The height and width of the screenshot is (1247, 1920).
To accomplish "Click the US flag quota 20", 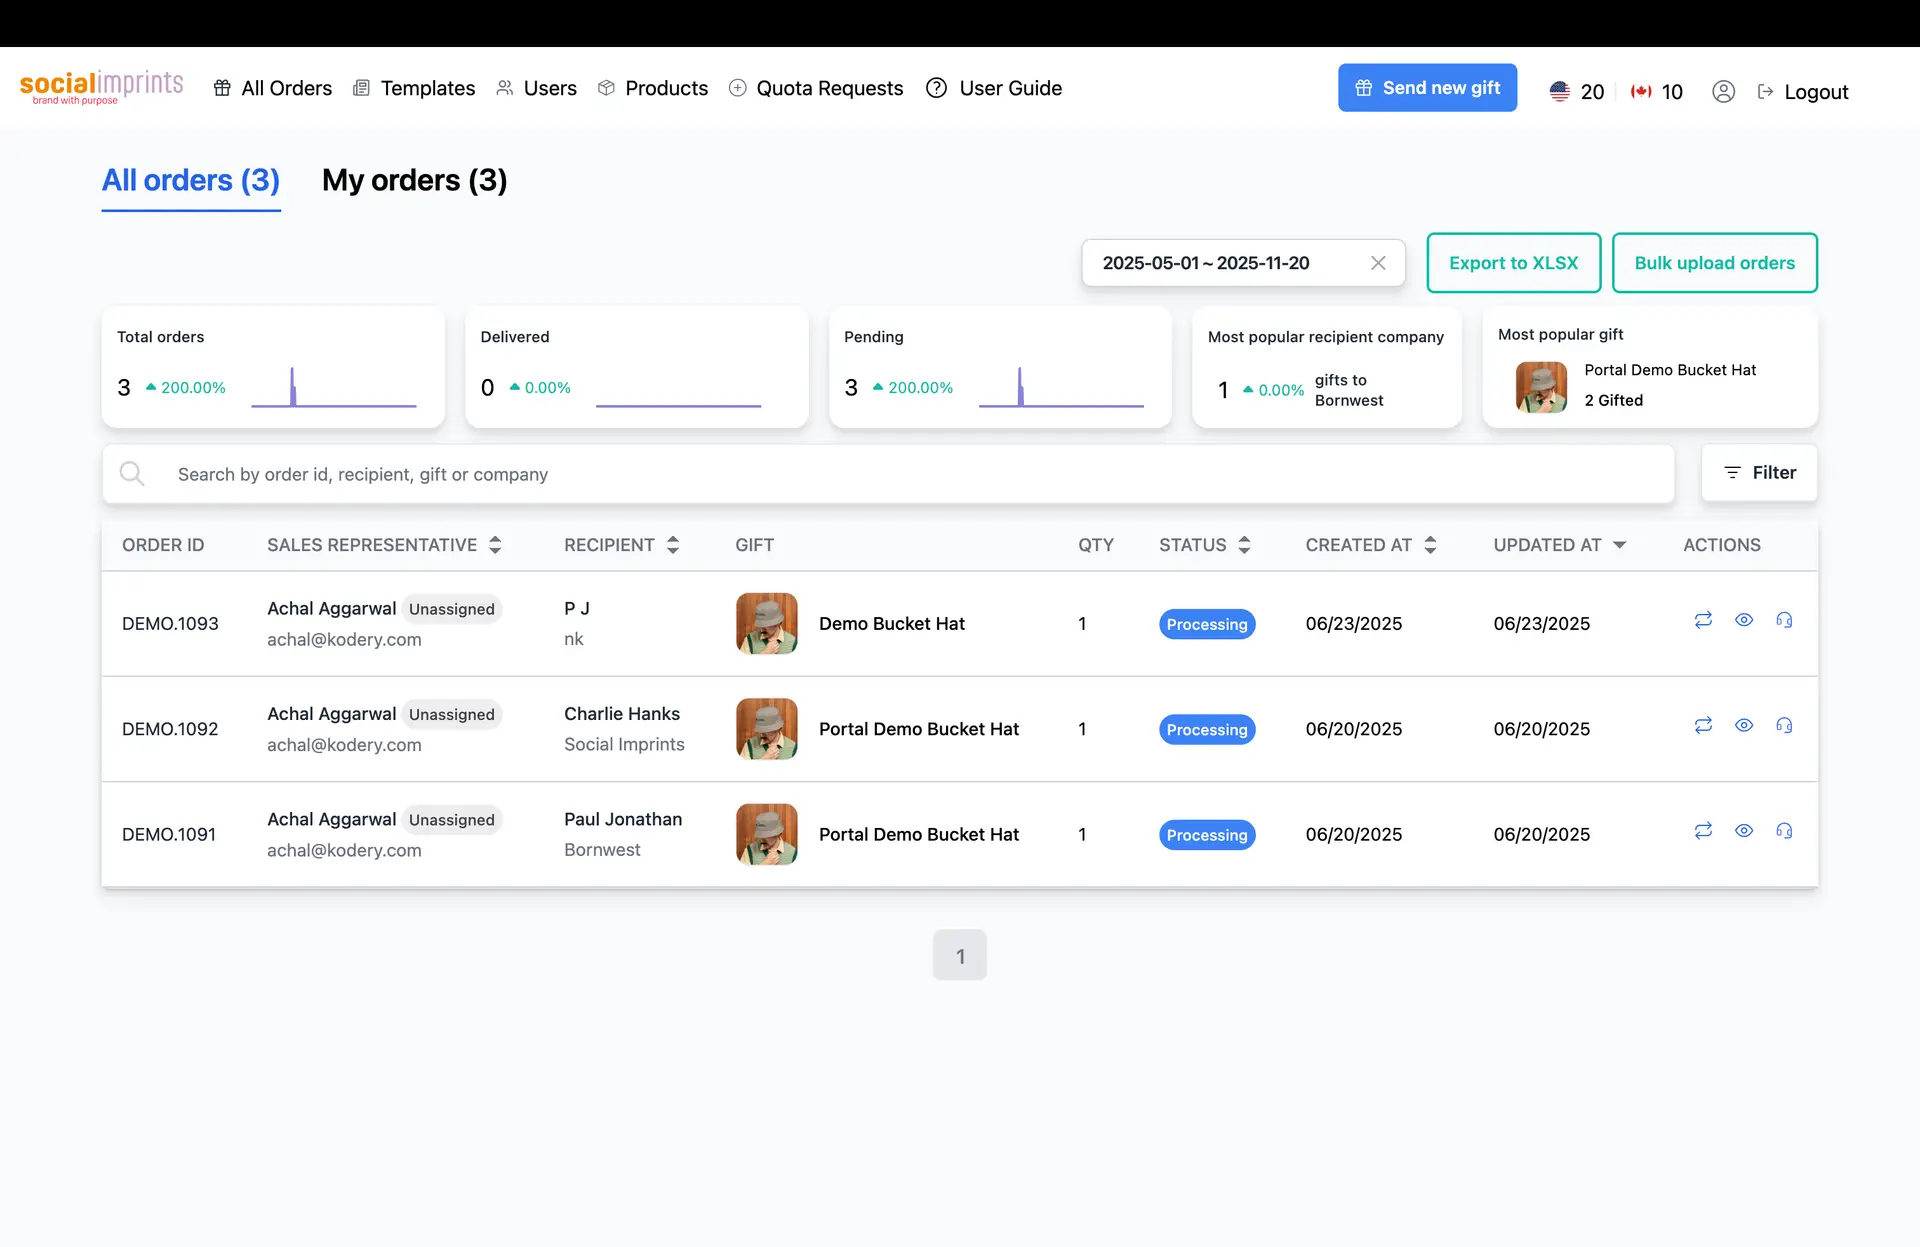I will click(1577, 91).
